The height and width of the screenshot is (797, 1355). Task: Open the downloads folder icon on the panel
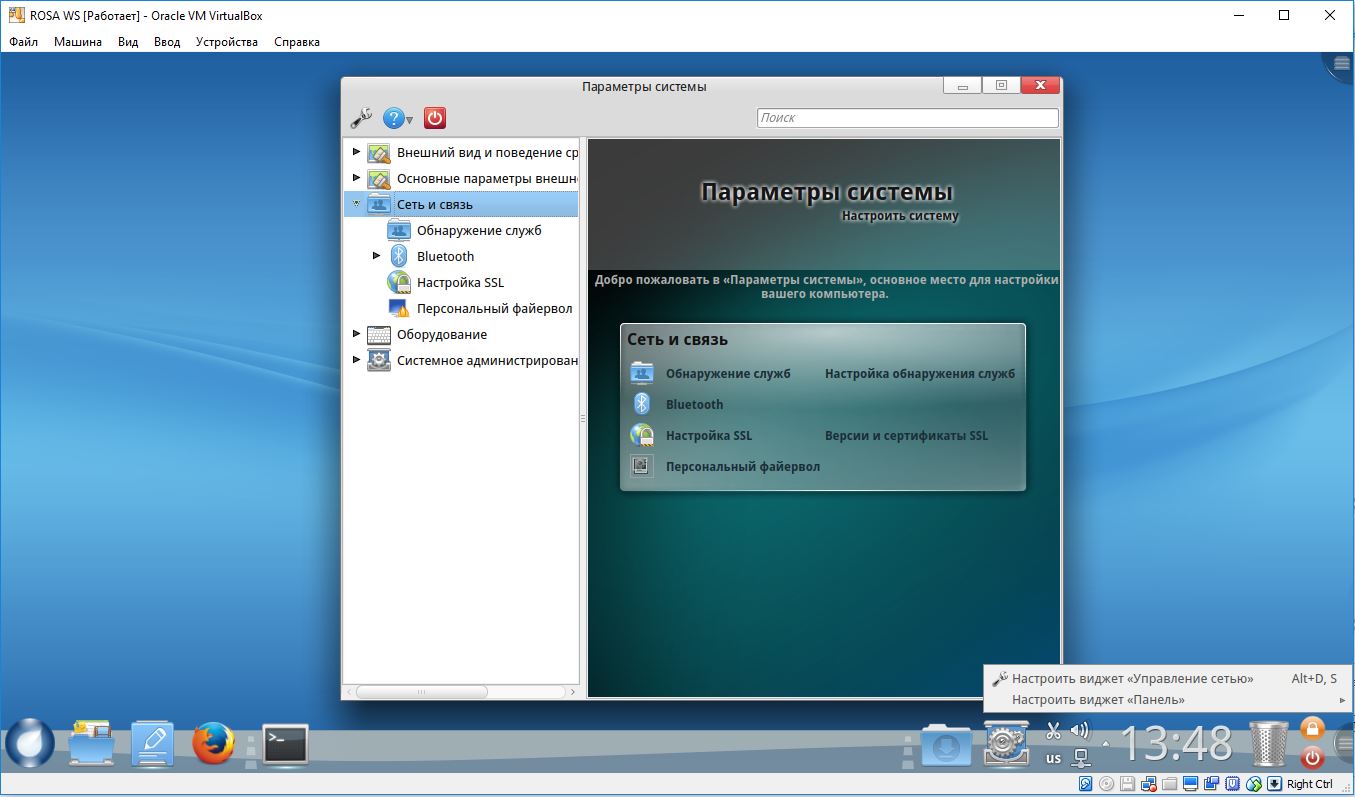click(946, 745)
